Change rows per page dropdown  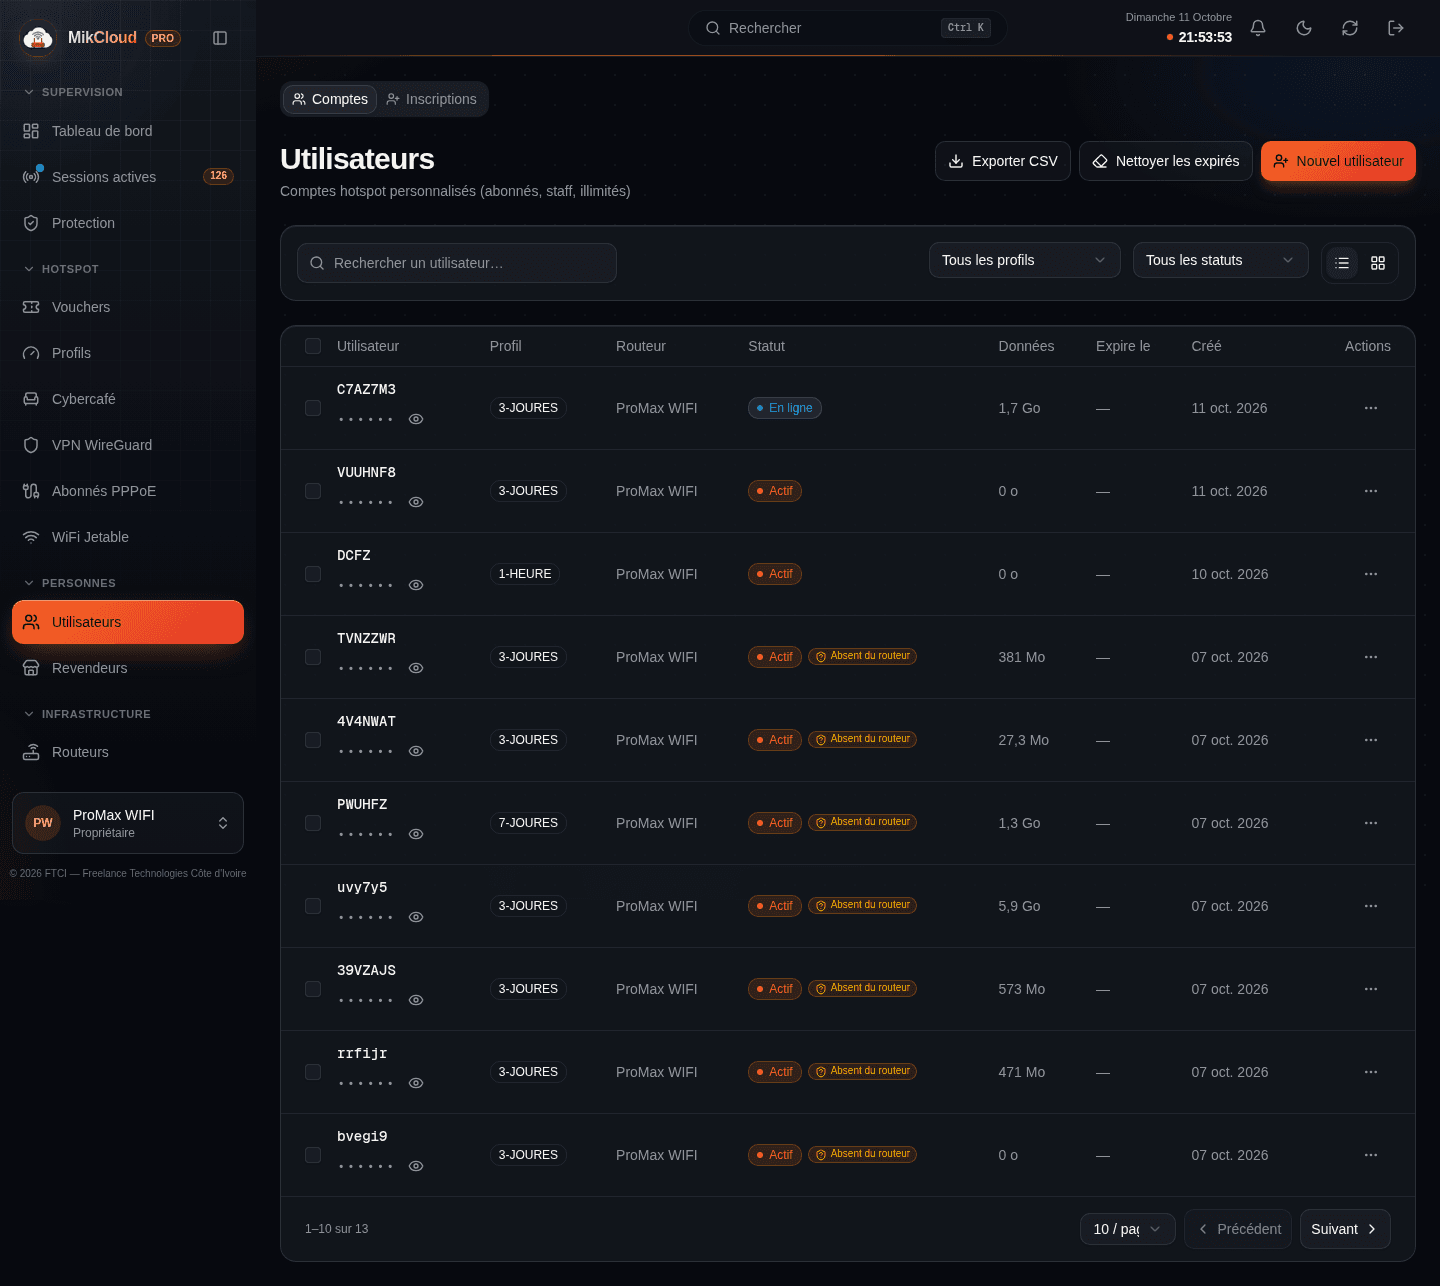1127,1229
